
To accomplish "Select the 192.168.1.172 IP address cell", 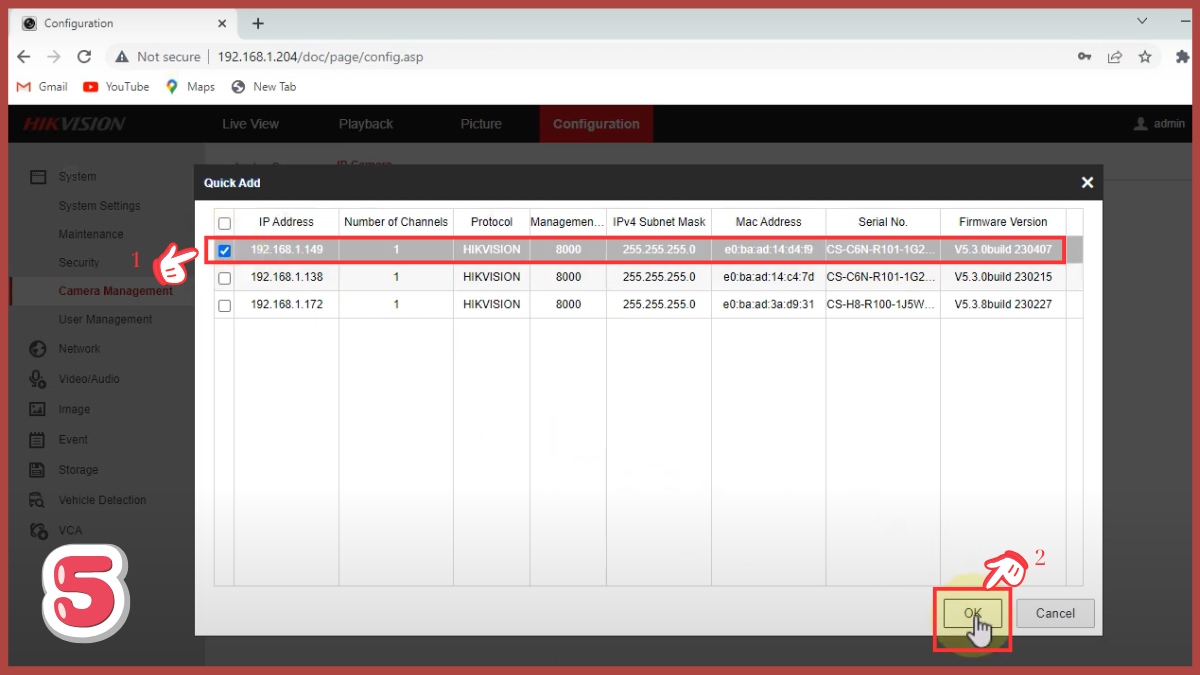I will click(x=286, y=304).
